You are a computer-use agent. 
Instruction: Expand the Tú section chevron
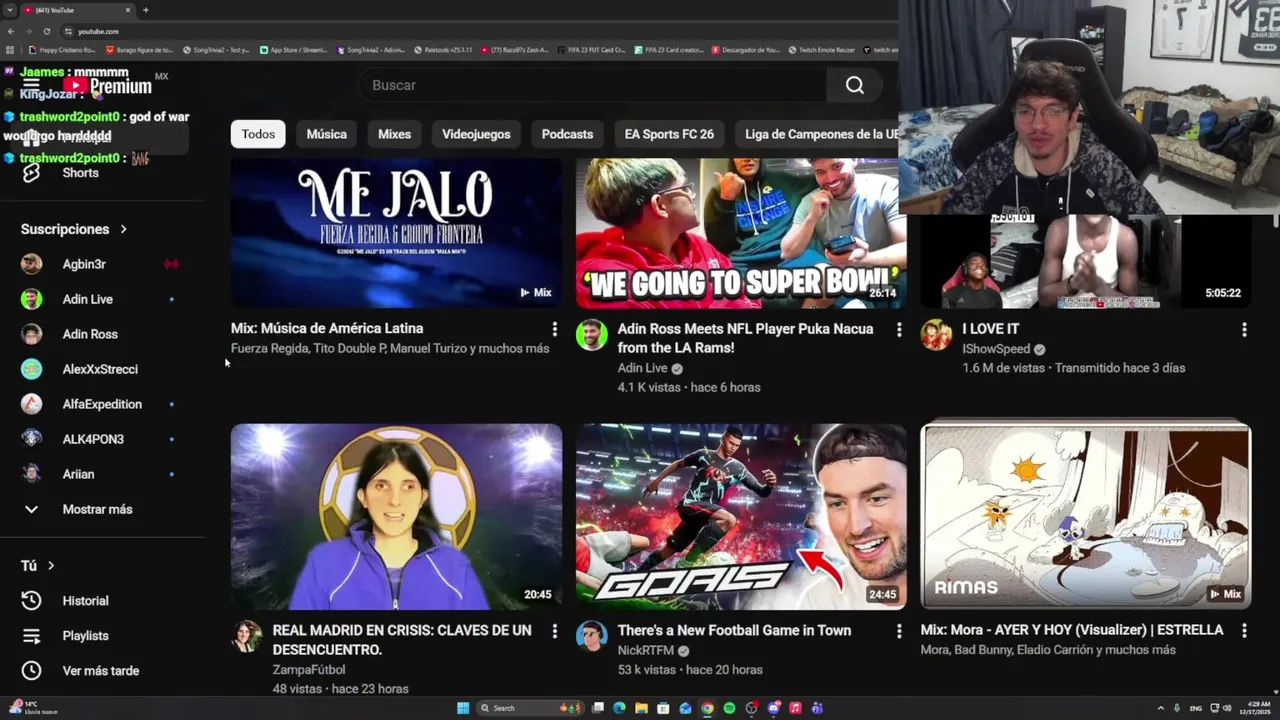(51, 566)
